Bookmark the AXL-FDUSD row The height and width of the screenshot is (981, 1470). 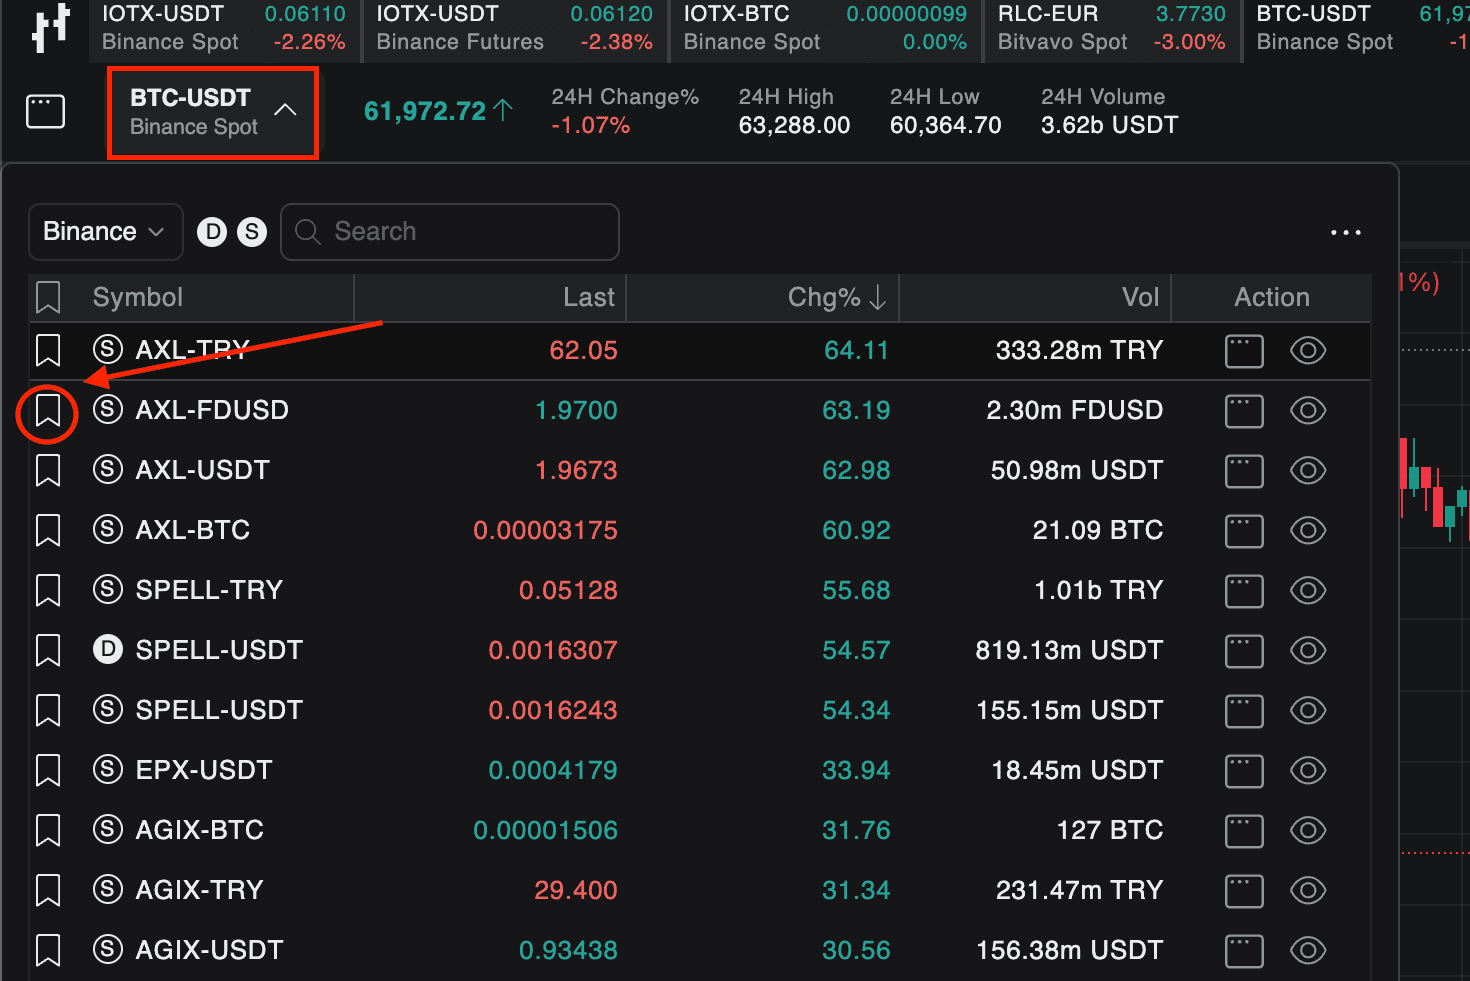(48, 411)
